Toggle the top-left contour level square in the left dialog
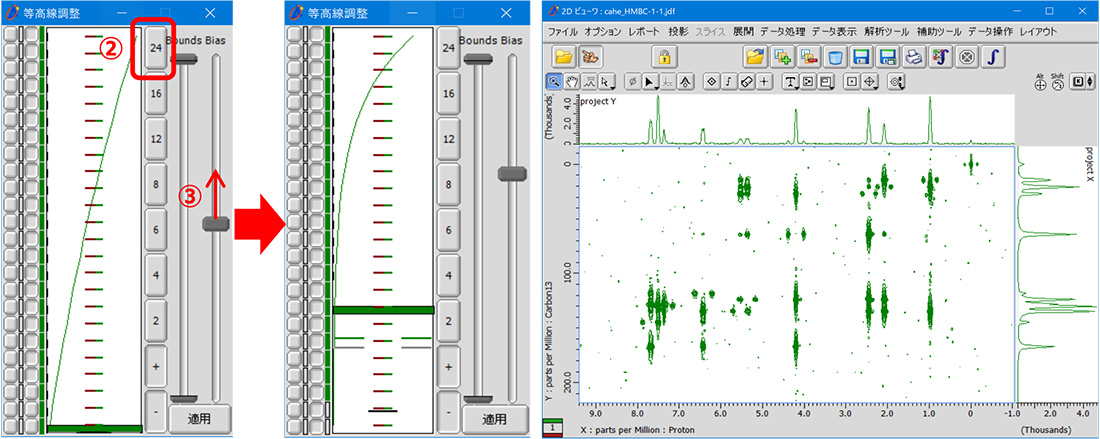This screenshot has height=439, width=1100. (x=11, y=35)
